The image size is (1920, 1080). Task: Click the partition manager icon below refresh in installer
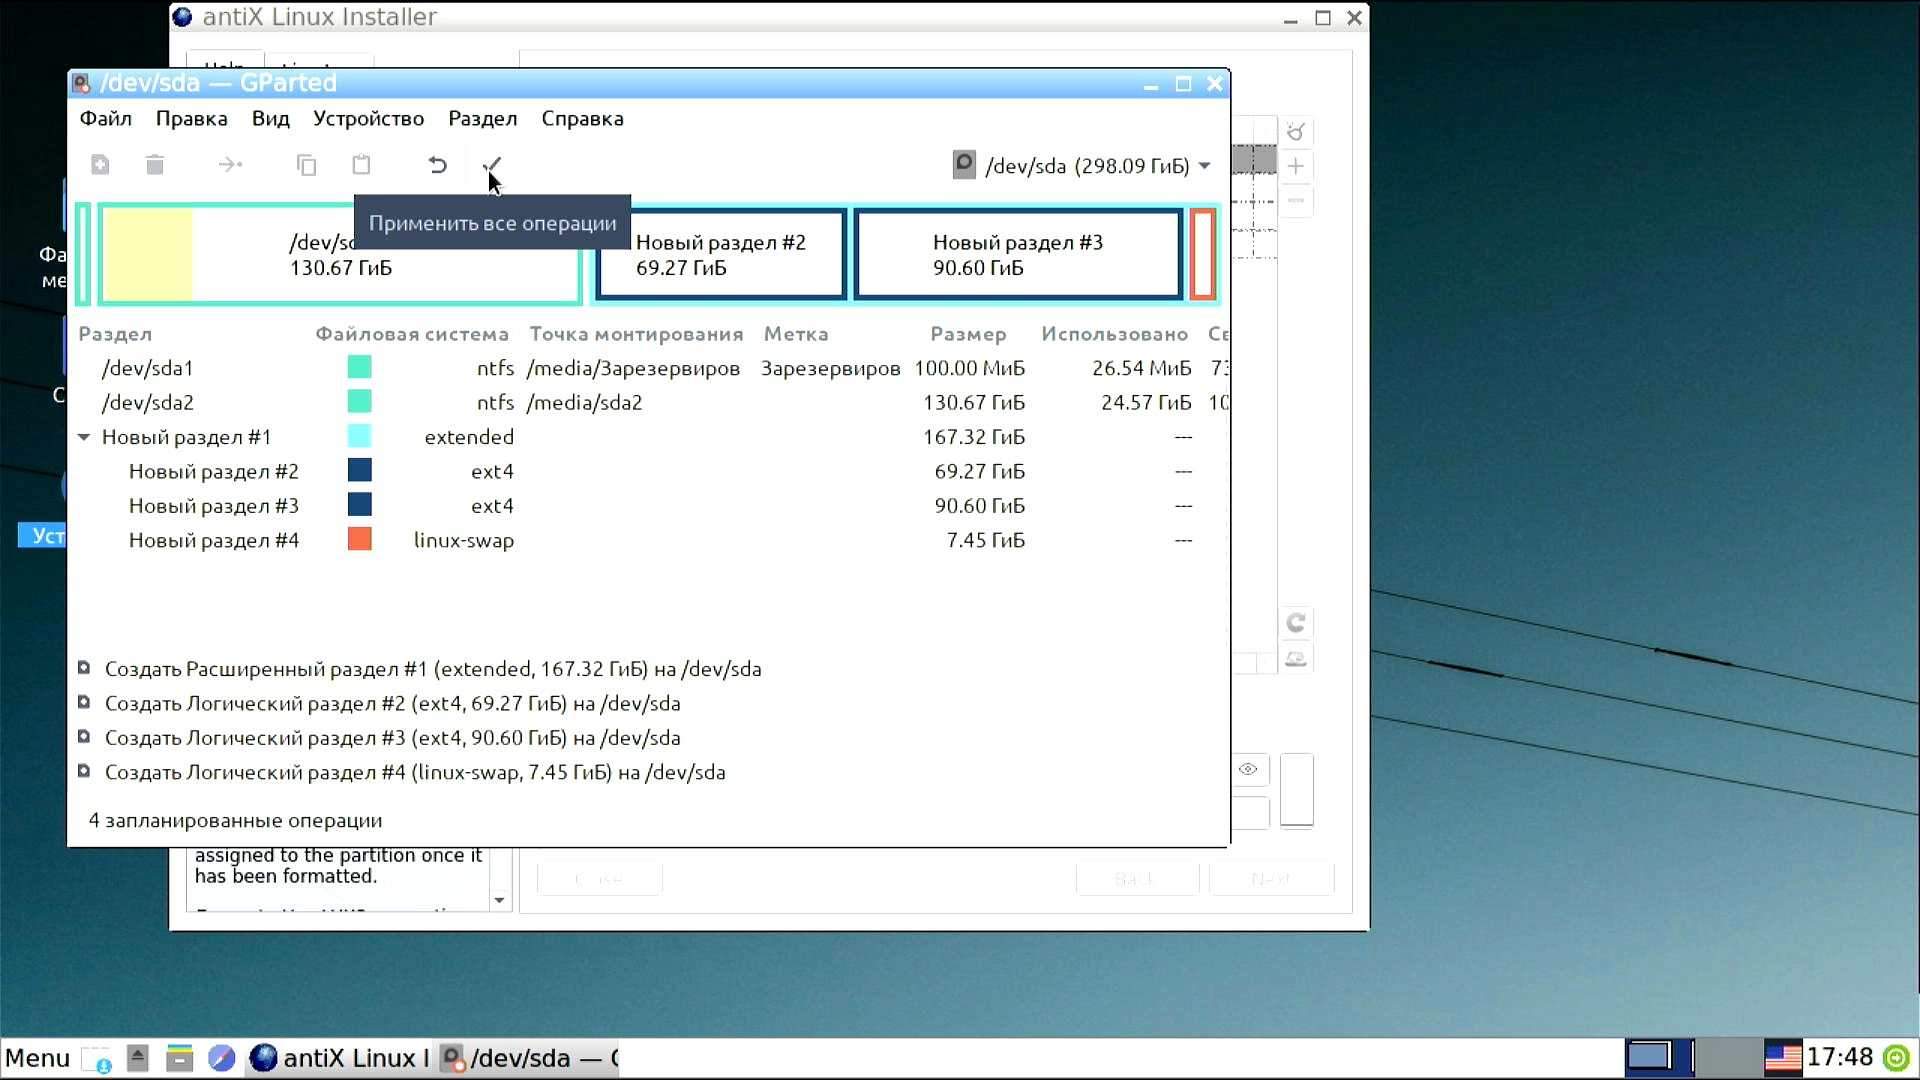pyautogui.click(x=1296, y=658)
